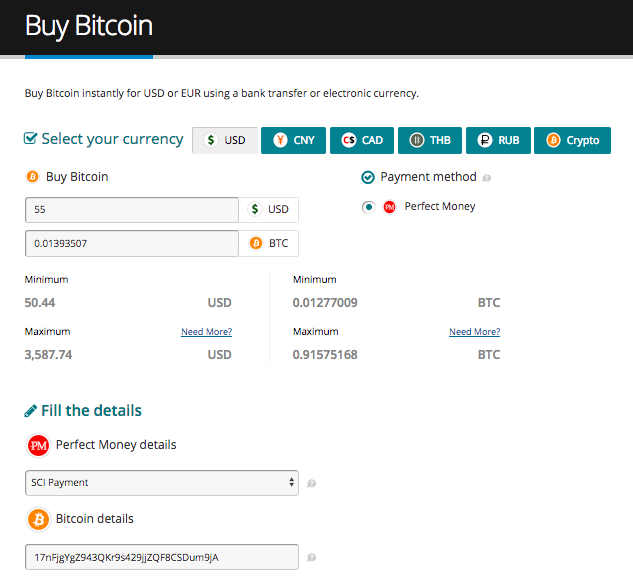Open the SCI Payment dropdown
The height and width of the screenshot is (582, 633).
(162, 483)
